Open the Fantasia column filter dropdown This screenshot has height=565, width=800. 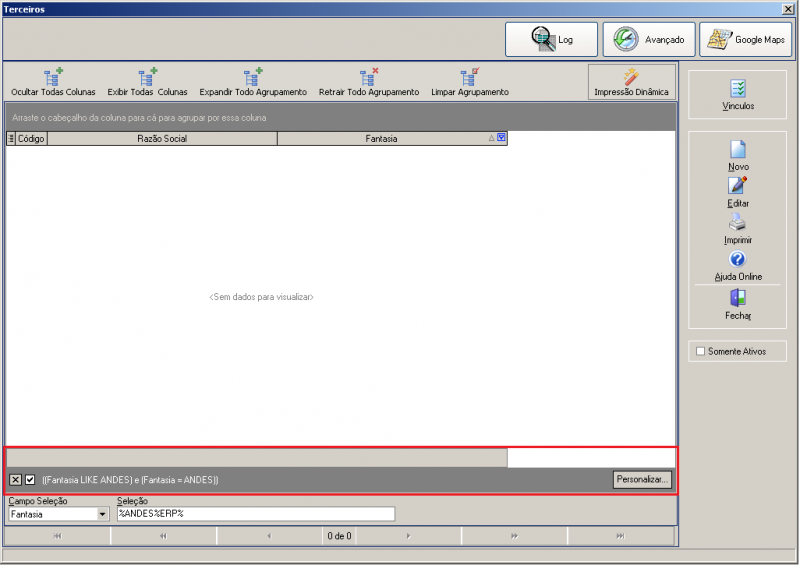pos(501,139)
